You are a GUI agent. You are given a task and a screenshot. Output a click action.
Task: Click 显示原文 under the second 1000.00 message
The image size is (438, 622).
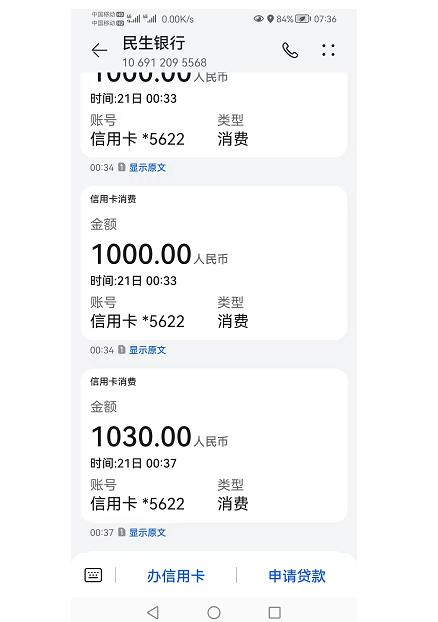(x=147, y=350)
